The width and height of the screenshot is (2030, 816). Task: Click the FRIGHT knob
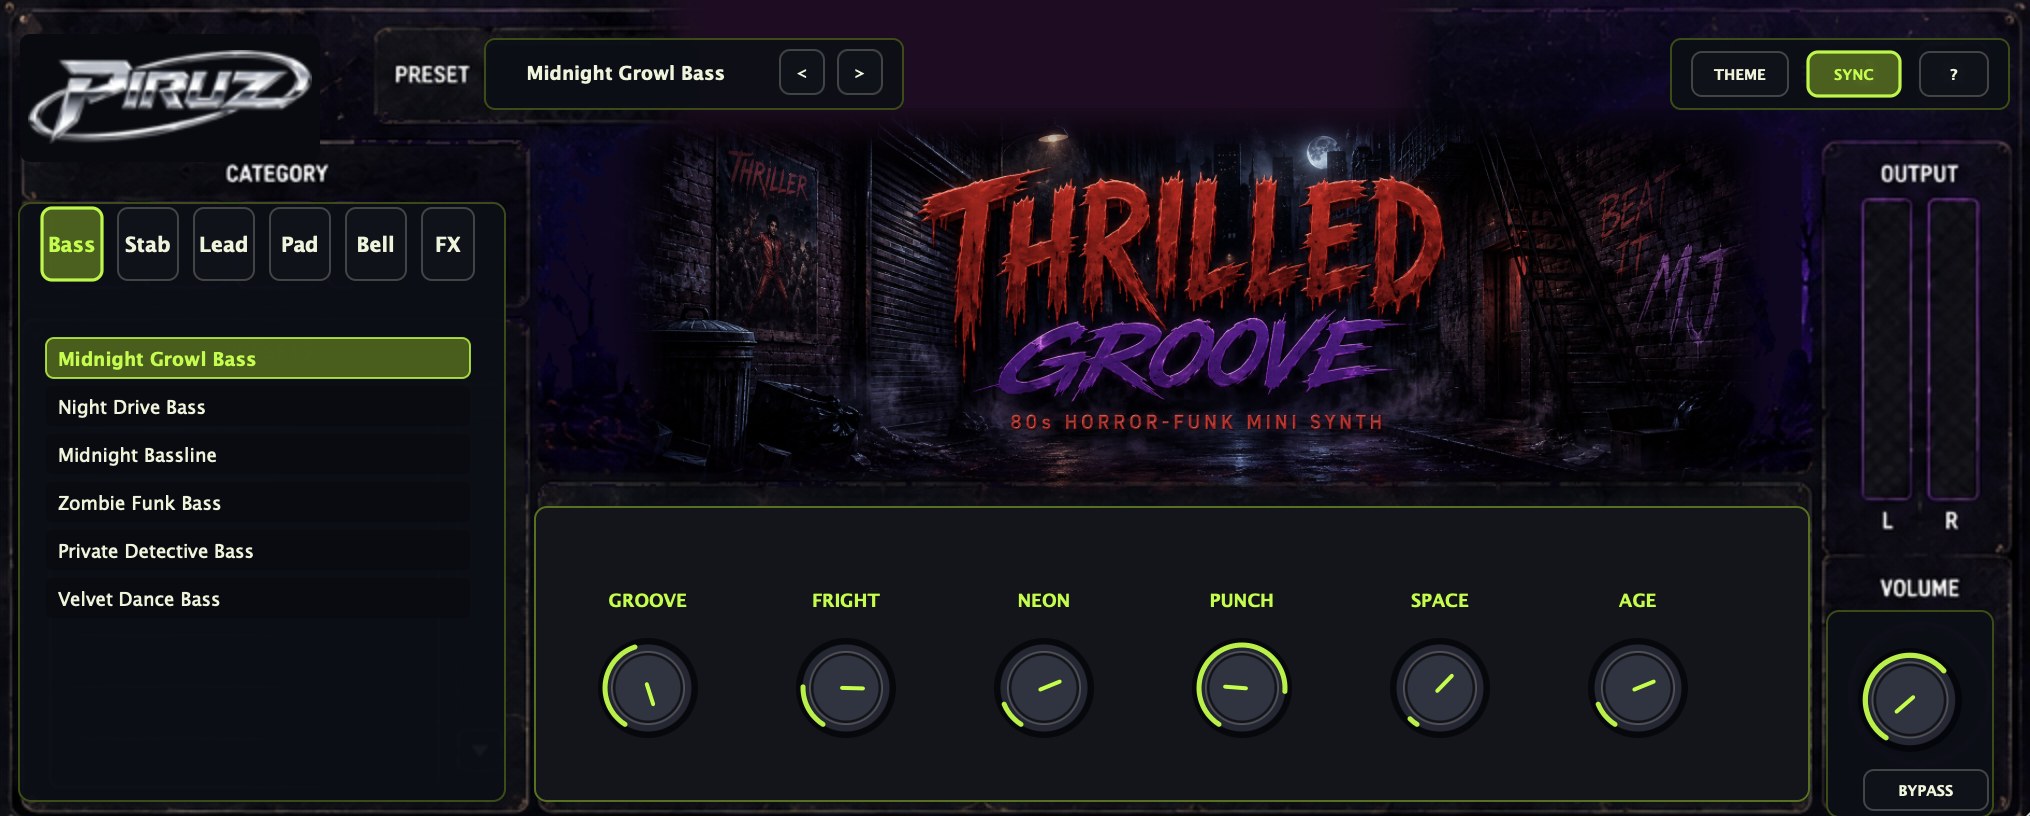pos(846,688)
